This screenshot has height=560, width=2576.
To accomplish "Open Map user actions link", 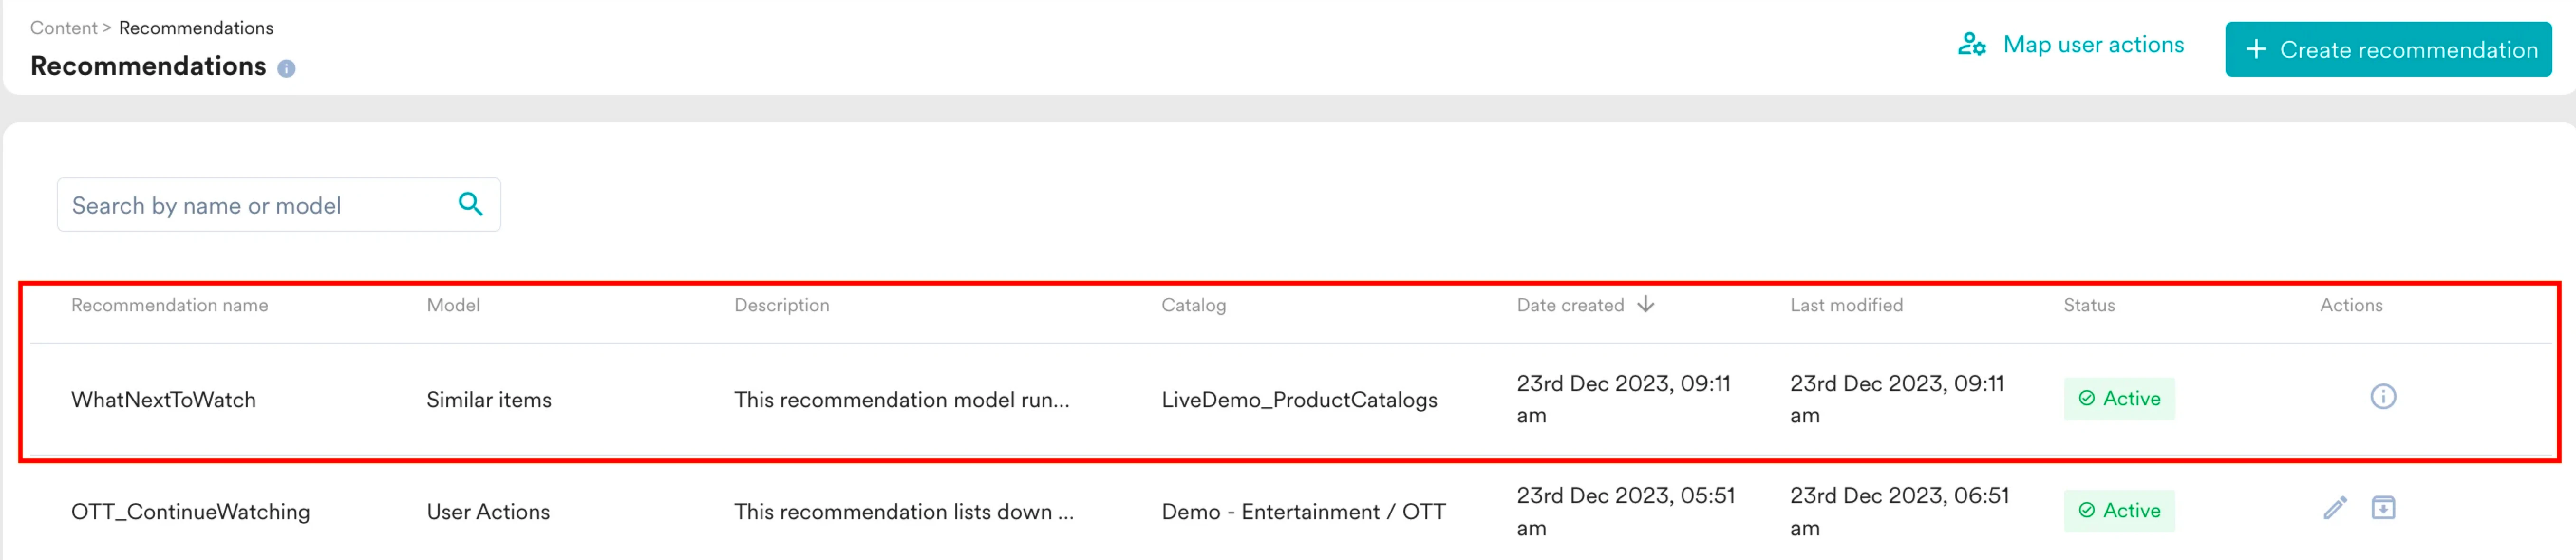I will point(2093,45).
